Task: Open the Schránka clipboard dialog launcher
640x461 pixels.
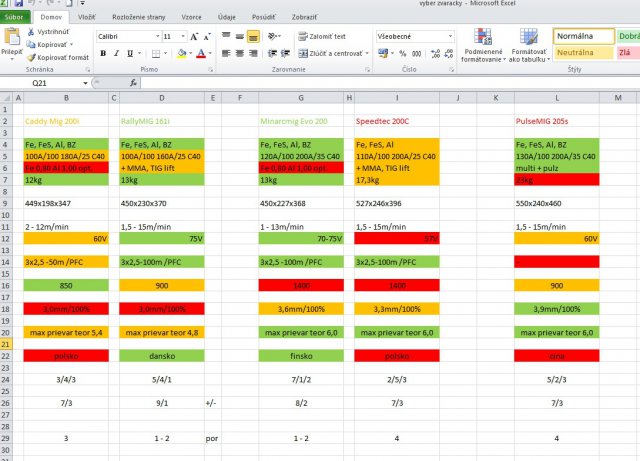Action: 88,70
